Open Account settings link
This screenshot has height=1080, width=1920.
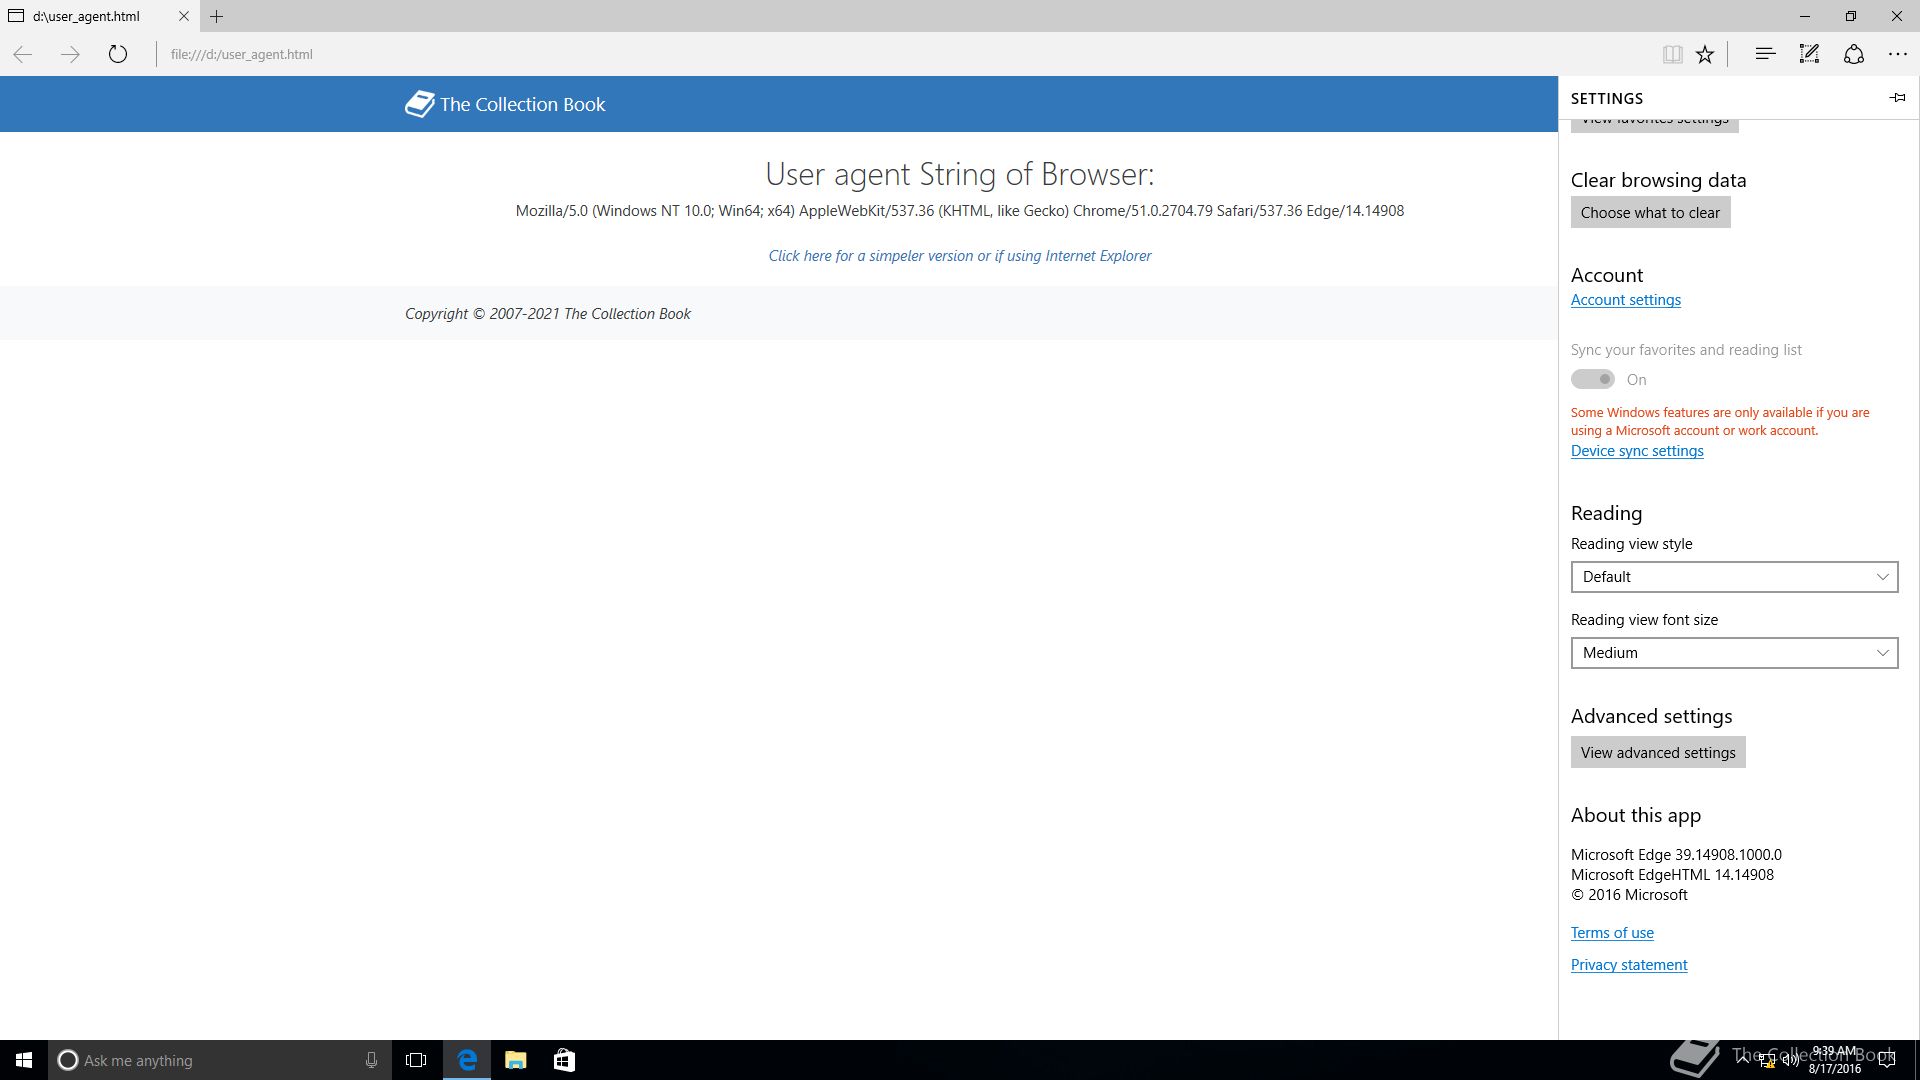pyautogui.click(x=1625, y=300)
